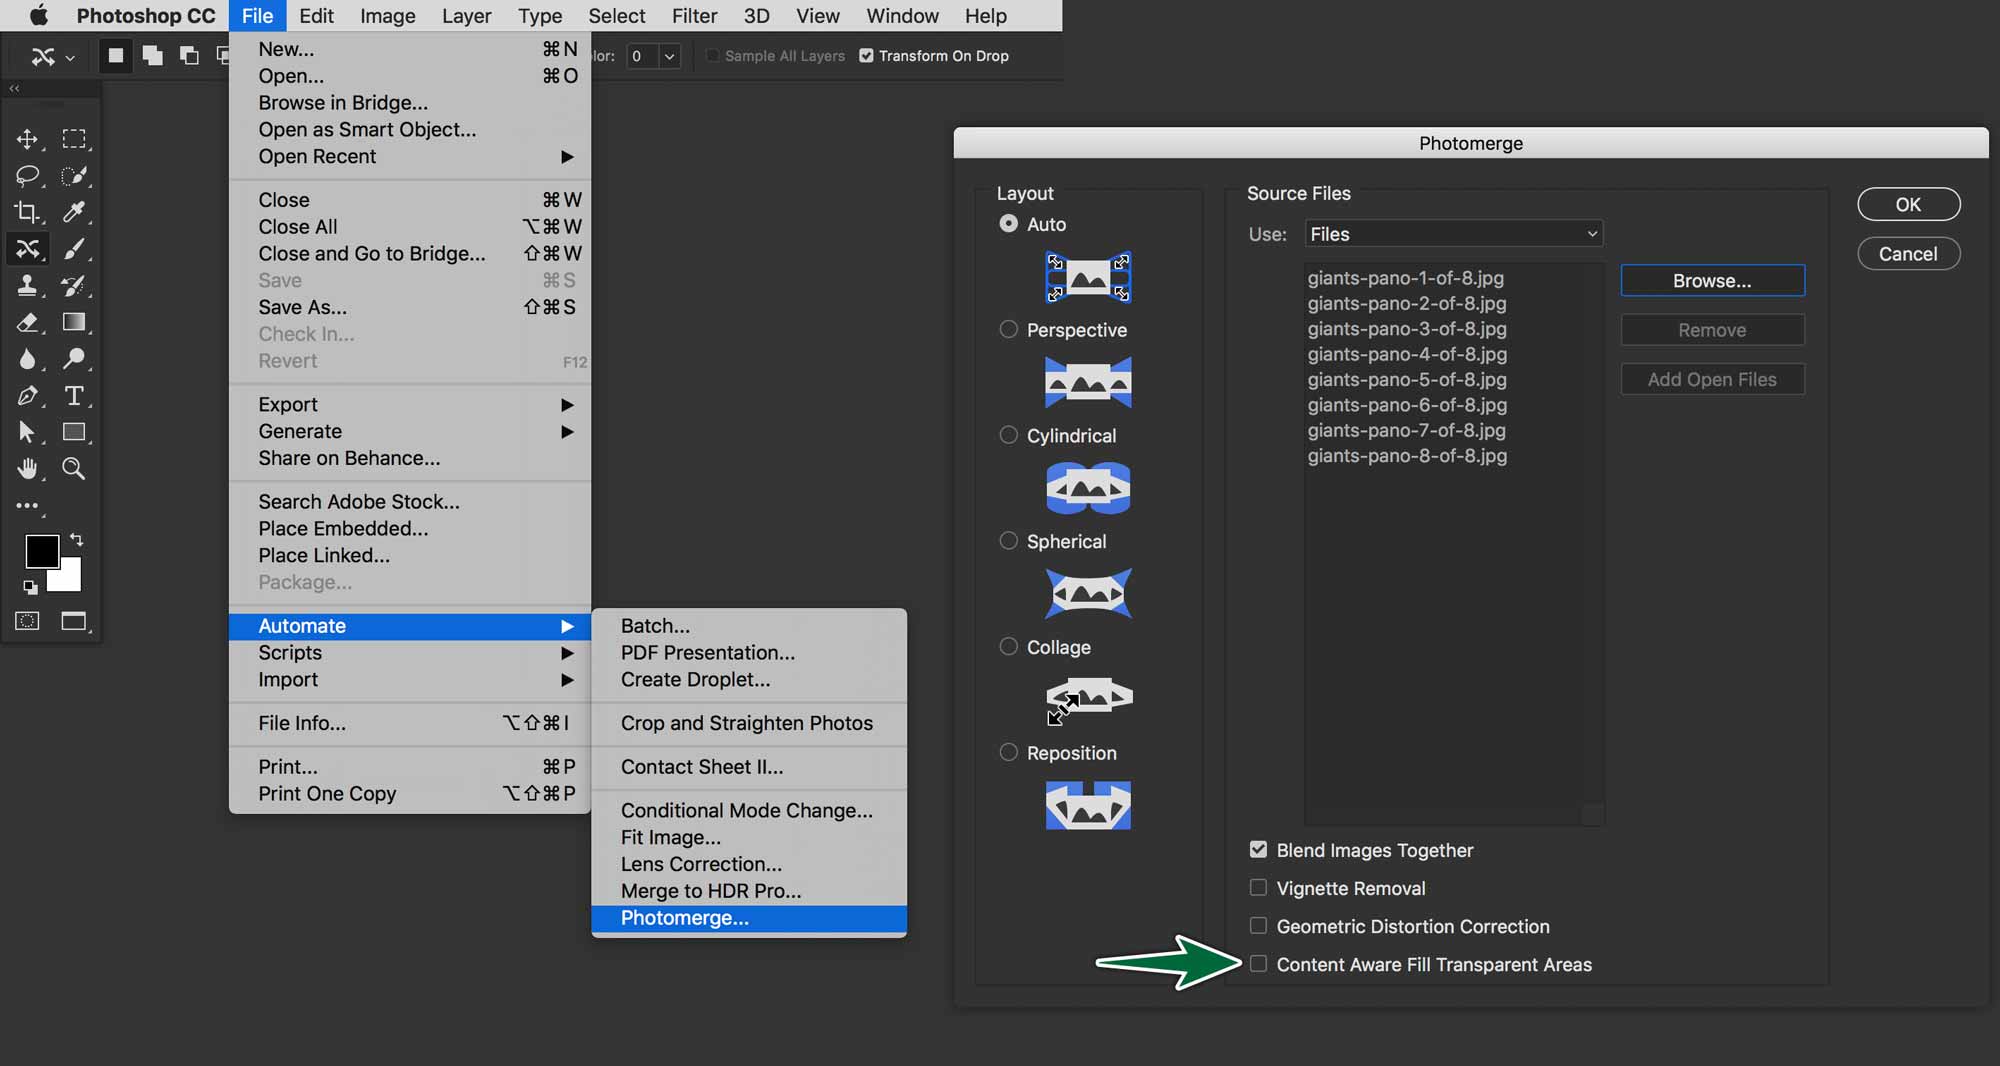Select the Rectangular Marquee tool
Viewport: 2000px width, 1066px height.
[x=74, y=139]
